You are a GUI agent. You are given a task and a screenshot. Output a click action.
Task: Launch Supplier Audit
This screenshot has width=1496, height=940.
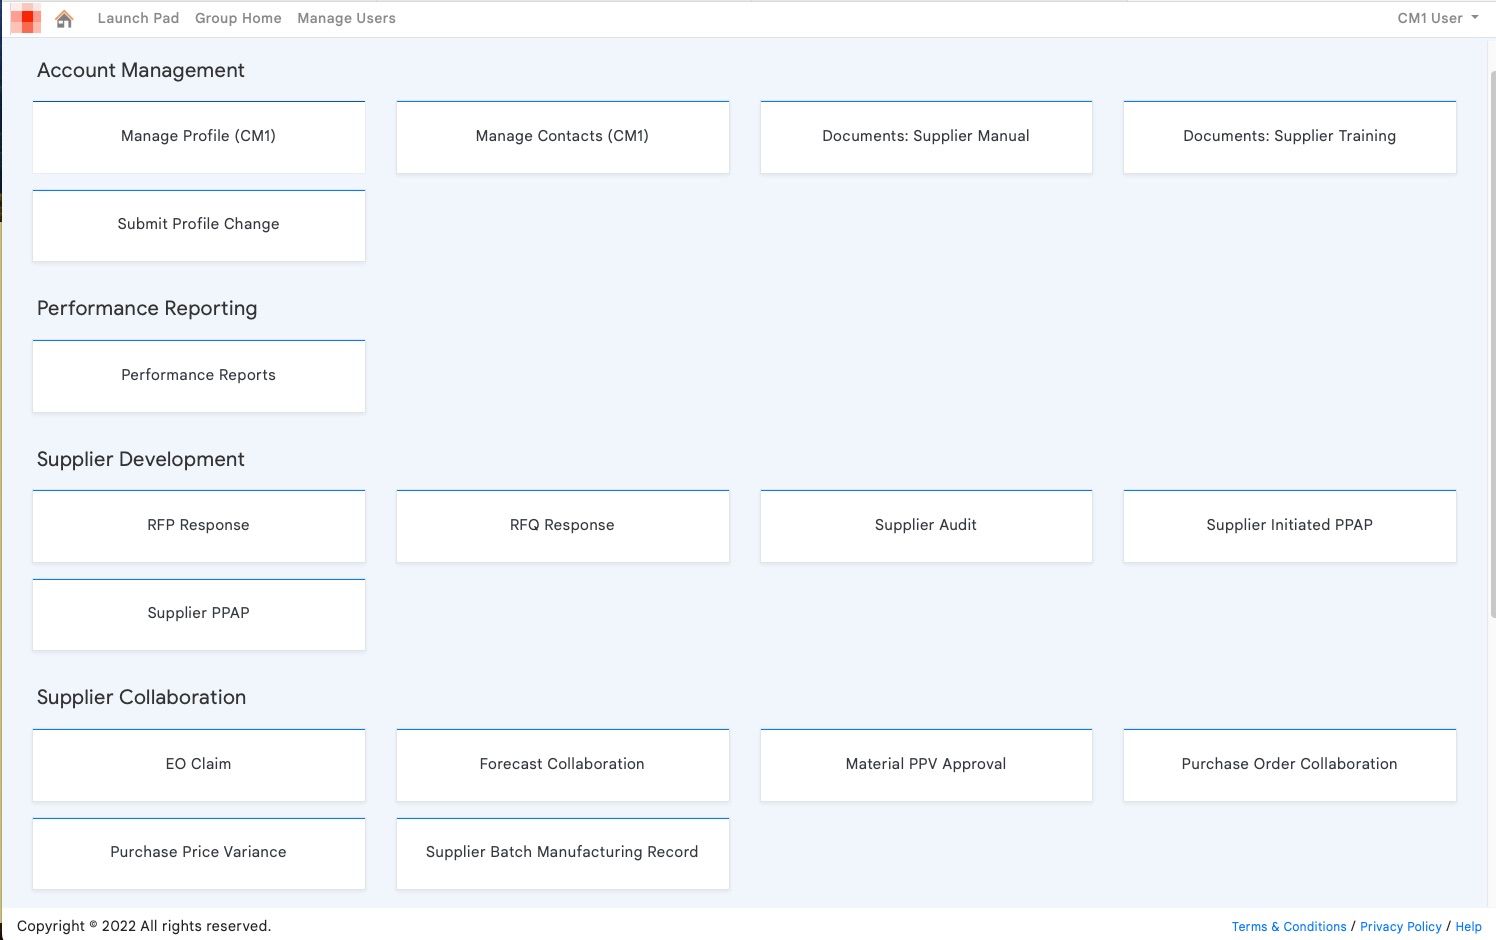925,526
